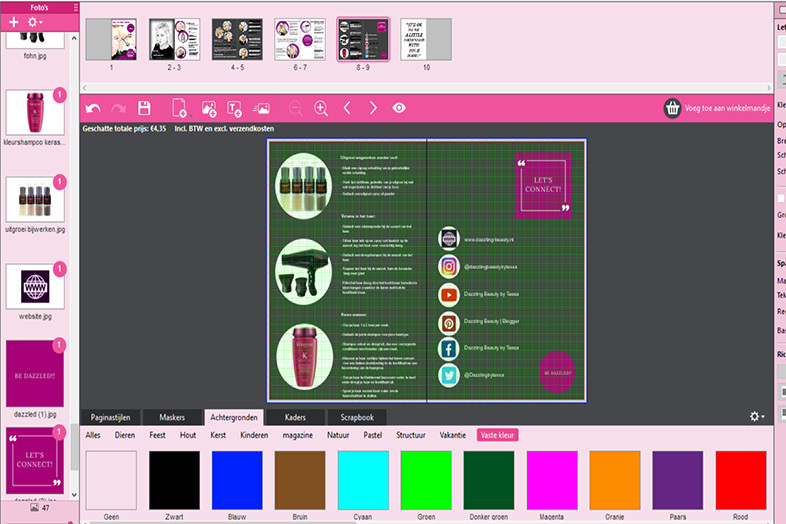The image size is (786, 524).
Task: Click the zoom out magnifier
Action: tap(296, 108)
